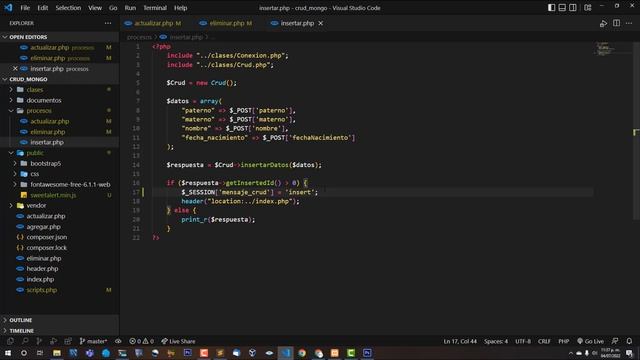
Task: Click the master branch indicator
Action: [x=93, y=341]
